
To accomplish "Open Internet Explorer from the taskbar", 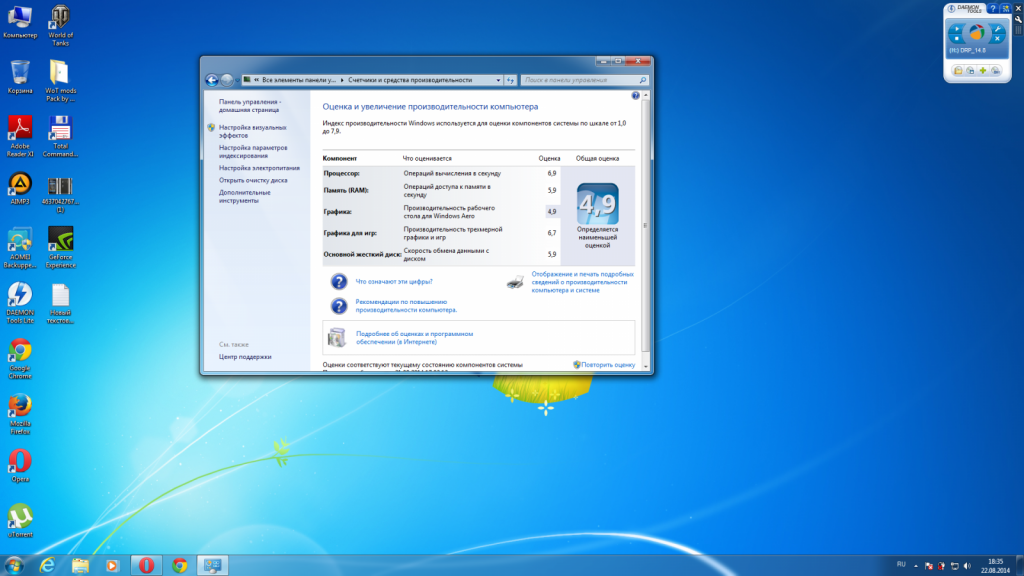I will click(x=47, y=565).
